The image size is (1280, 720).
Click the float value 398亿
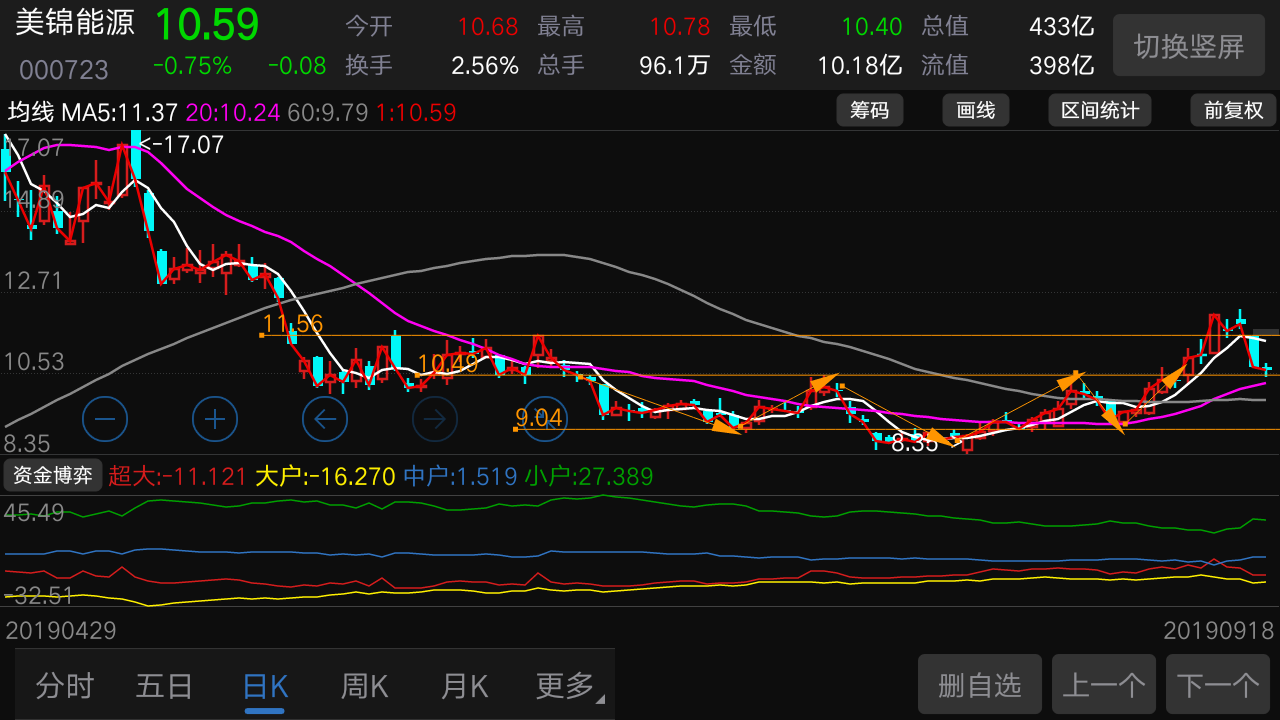[1062, 66]
